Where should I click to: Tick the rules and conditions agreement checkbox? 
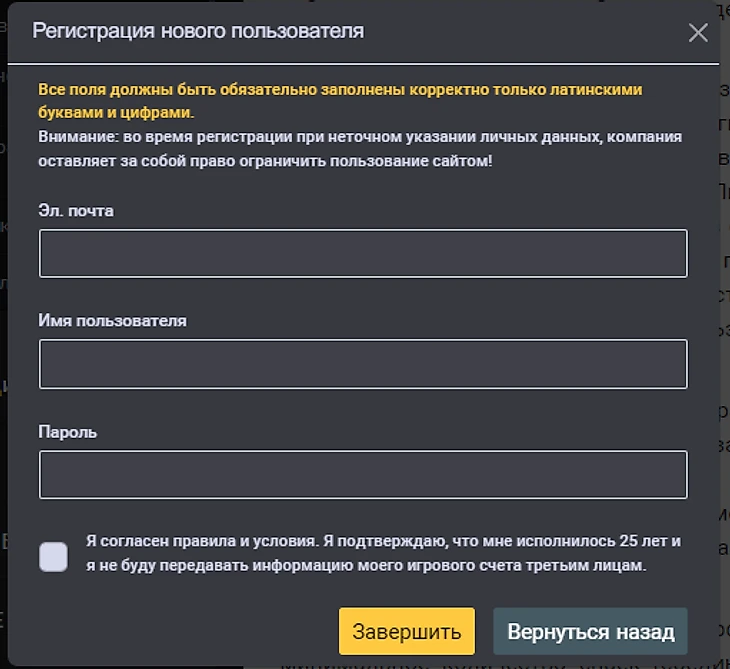tap(54, 557)
